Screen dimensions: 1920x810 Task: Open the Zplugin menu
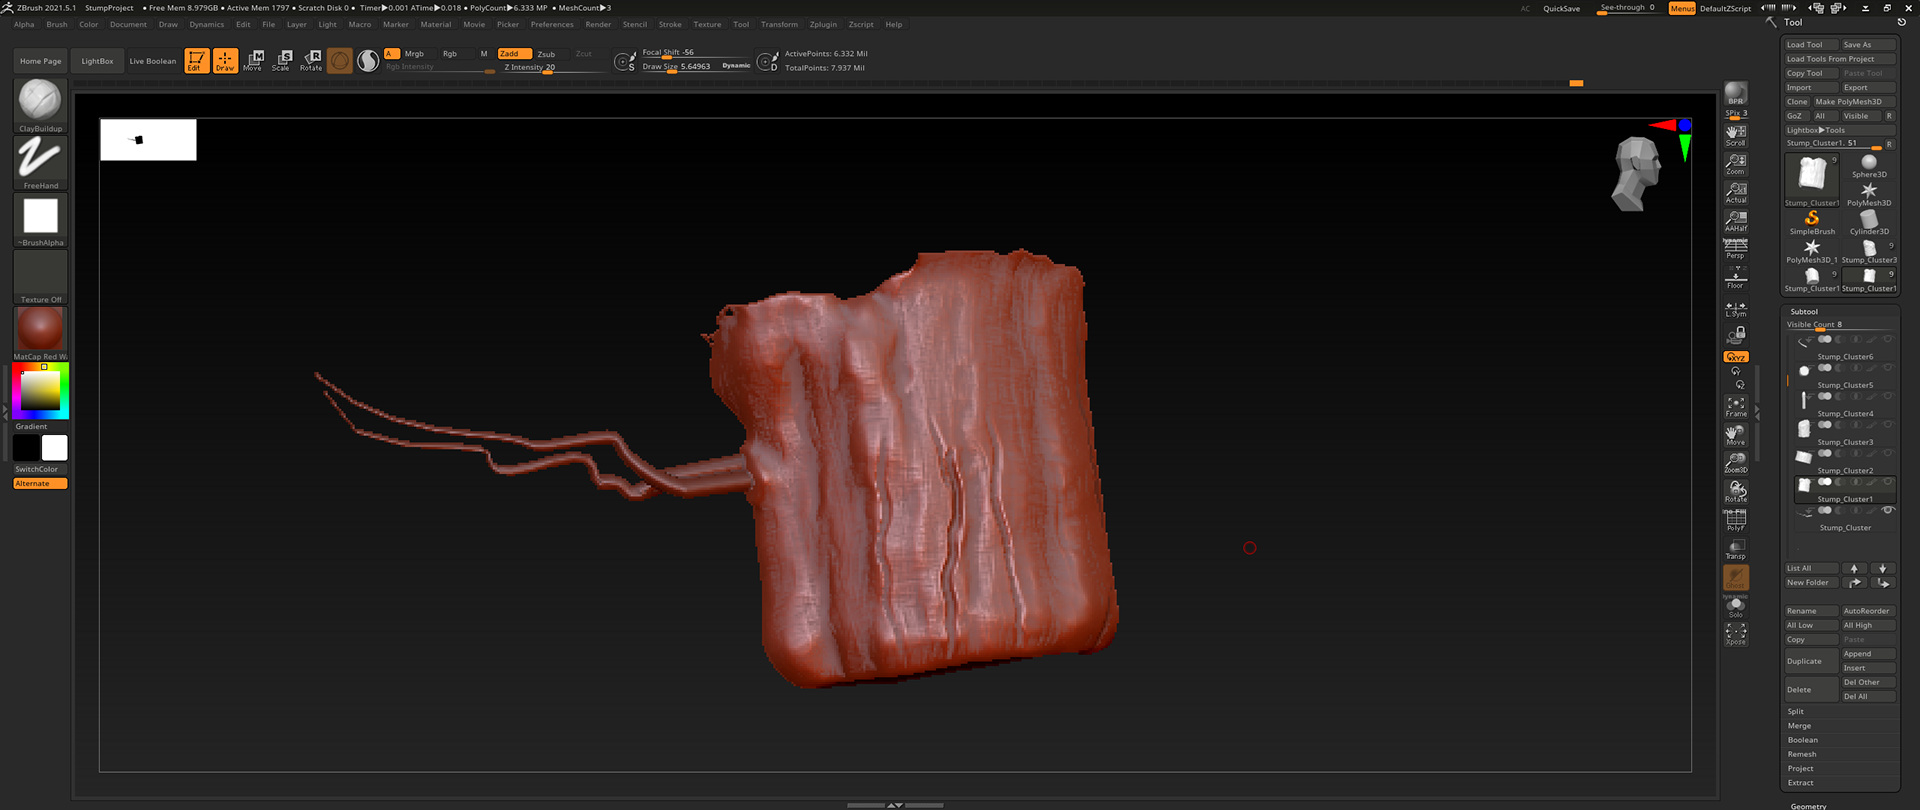pyautogui.click(x=822, y=25)
